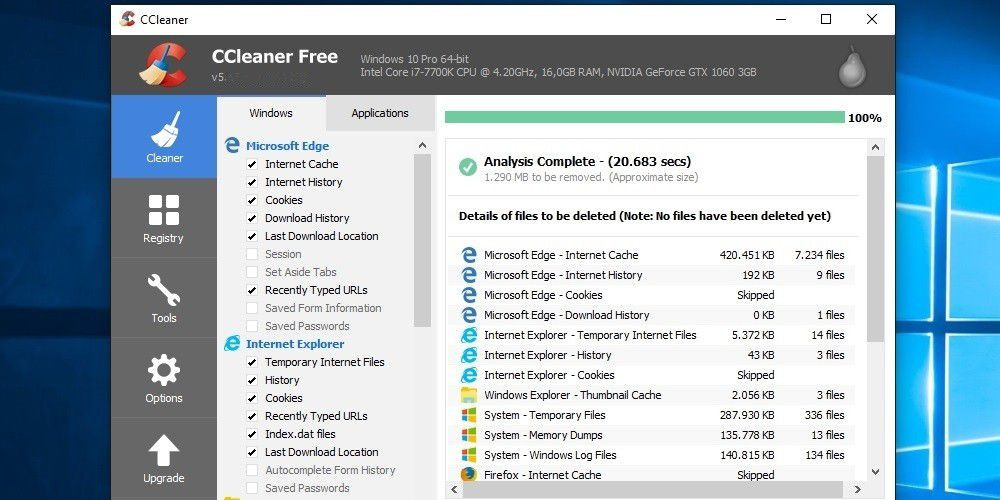Enable the Saved Form Information checkbox
1000x500 pixels.
click(252, 309)
